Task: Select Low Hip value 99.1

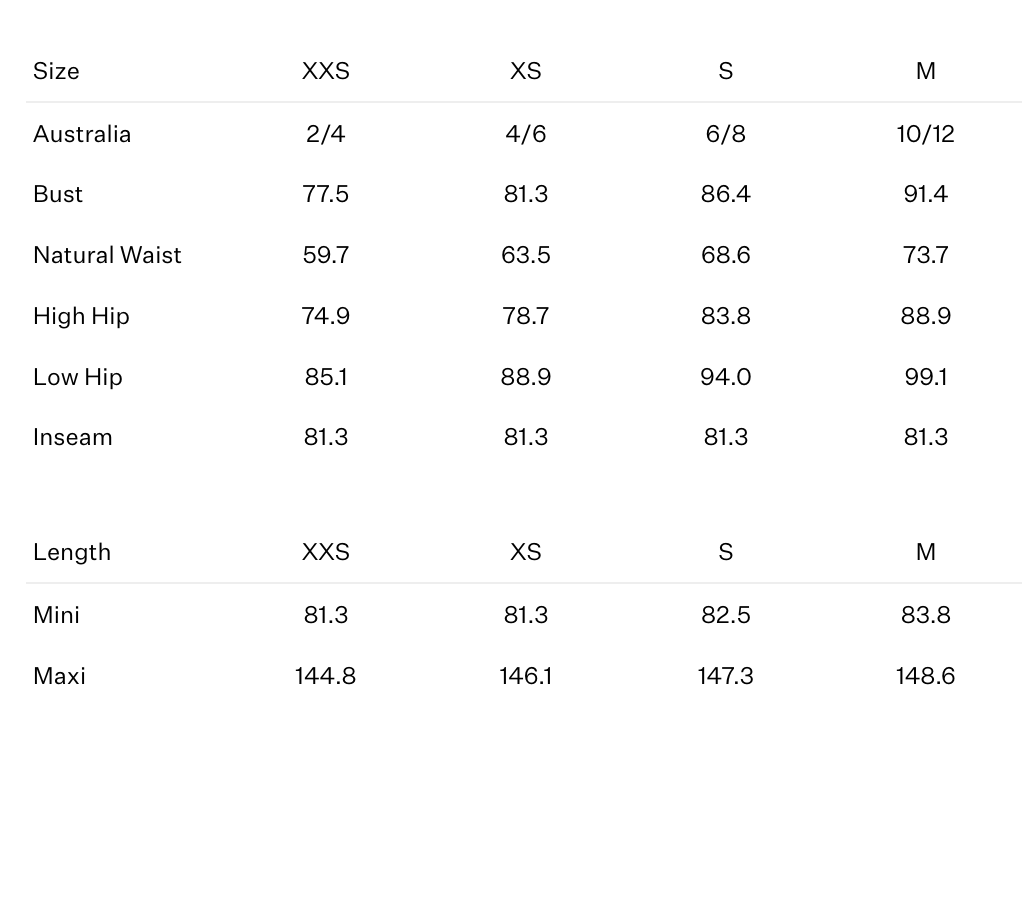Action: (x=926, y=377)
